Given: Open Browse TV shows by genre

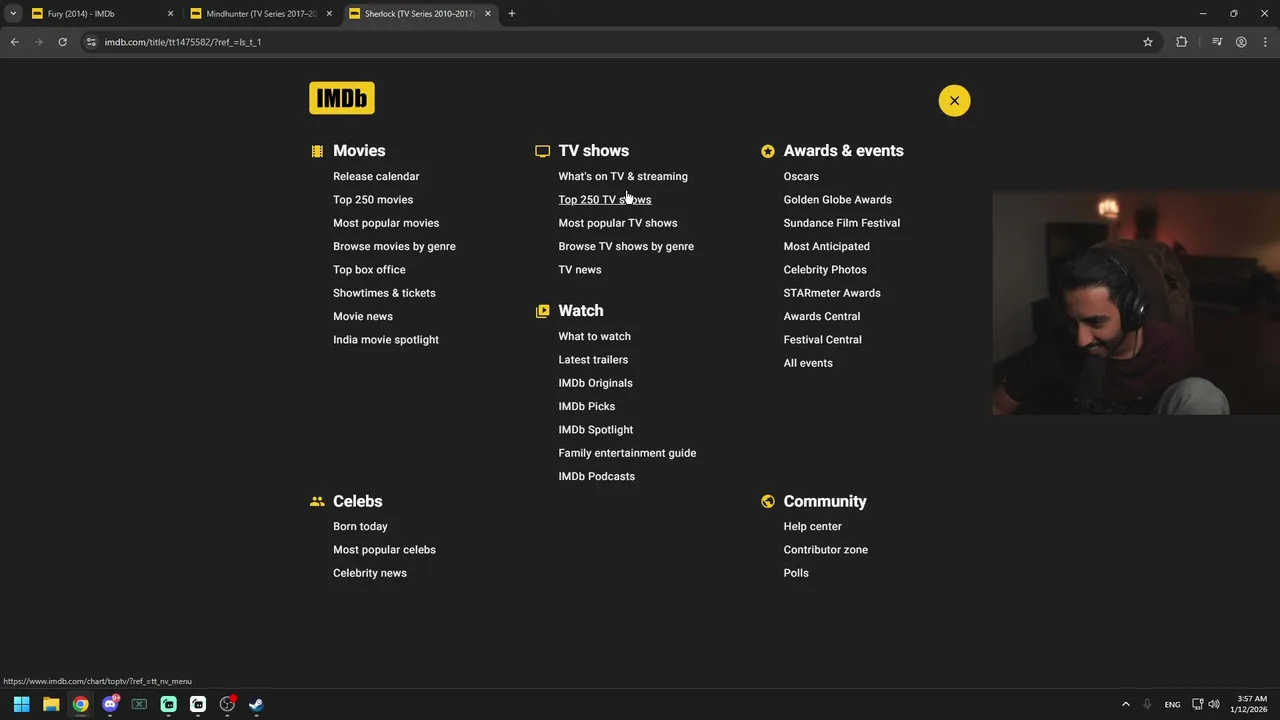Looking at the screenshot, I should 626,246.
